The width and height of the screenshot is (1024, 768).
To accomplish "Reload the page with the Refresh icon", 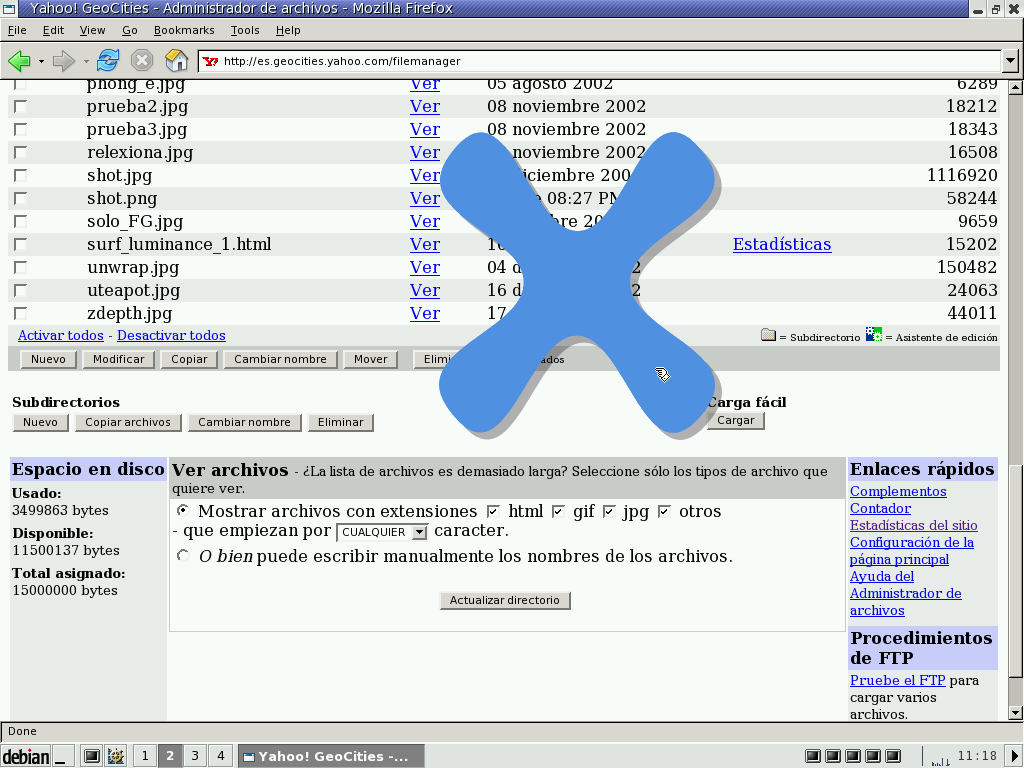I will tap(108, 61).
